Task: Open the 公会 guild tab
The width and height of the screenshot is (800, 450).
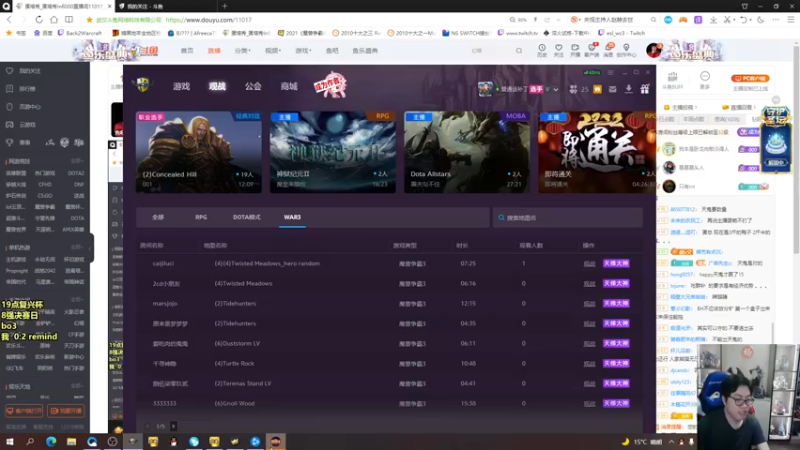Action: (x=253, y=86)
